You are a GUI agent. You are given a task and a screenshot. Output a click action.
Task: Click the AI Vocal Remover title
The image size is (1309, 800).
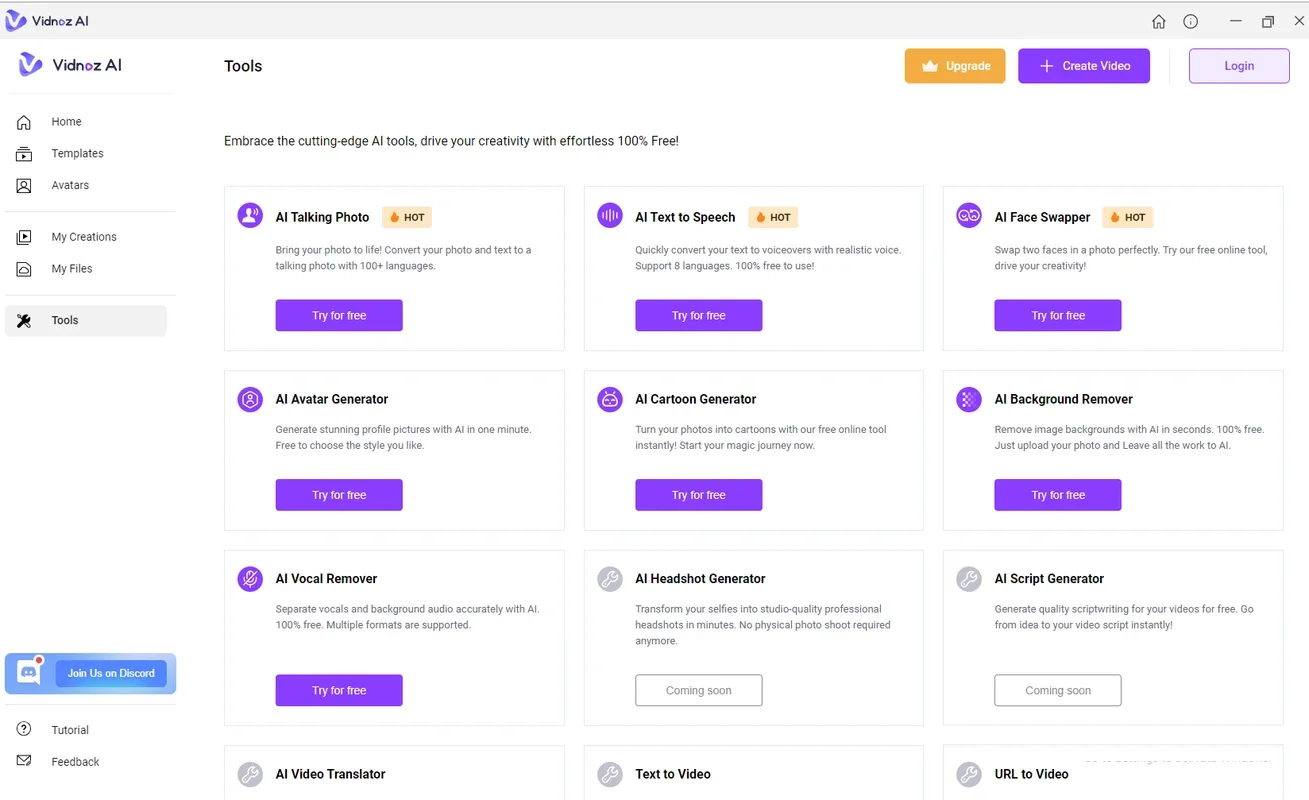pos(327,578)
